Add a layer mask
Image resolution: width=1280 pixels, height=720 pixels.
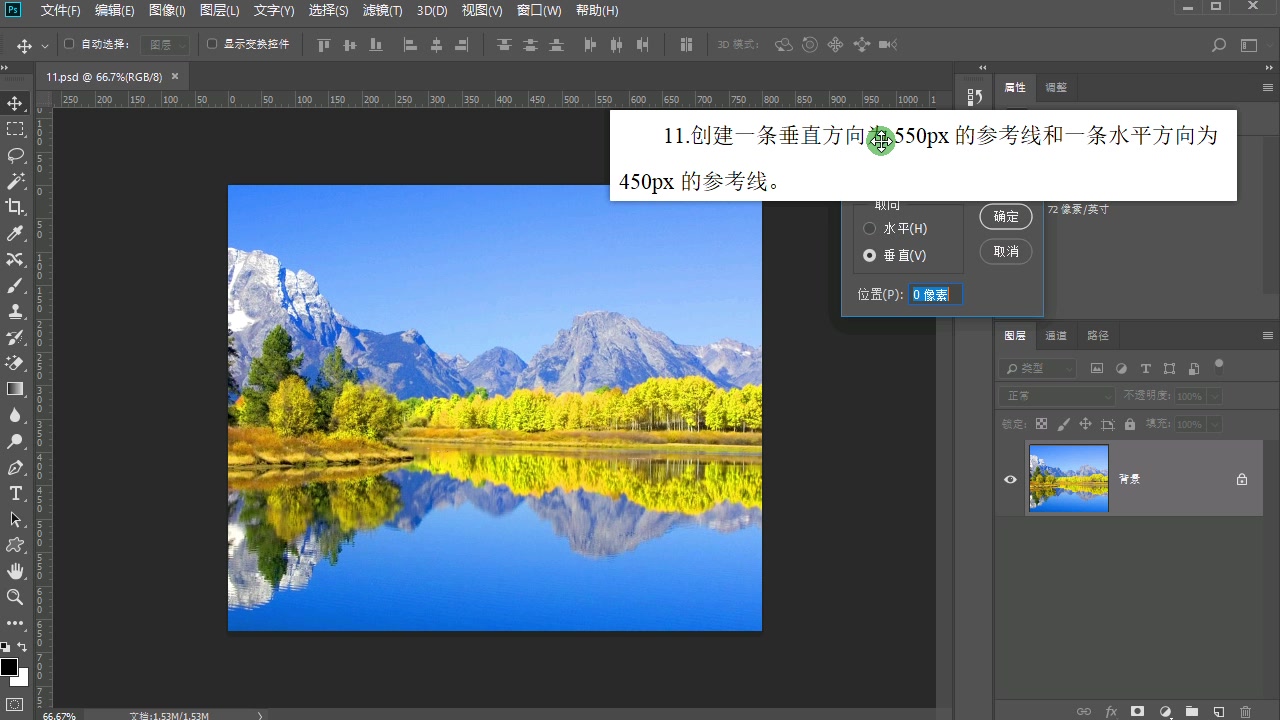pos(1137,712)
